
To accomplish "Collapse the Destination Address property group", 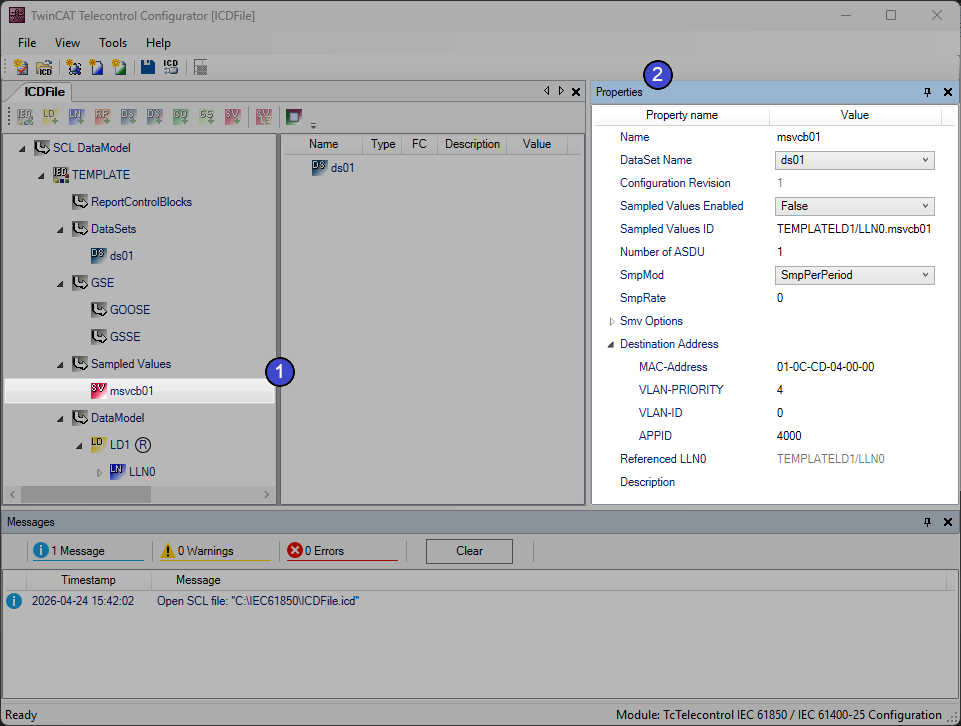I will [x=611, y=344].
